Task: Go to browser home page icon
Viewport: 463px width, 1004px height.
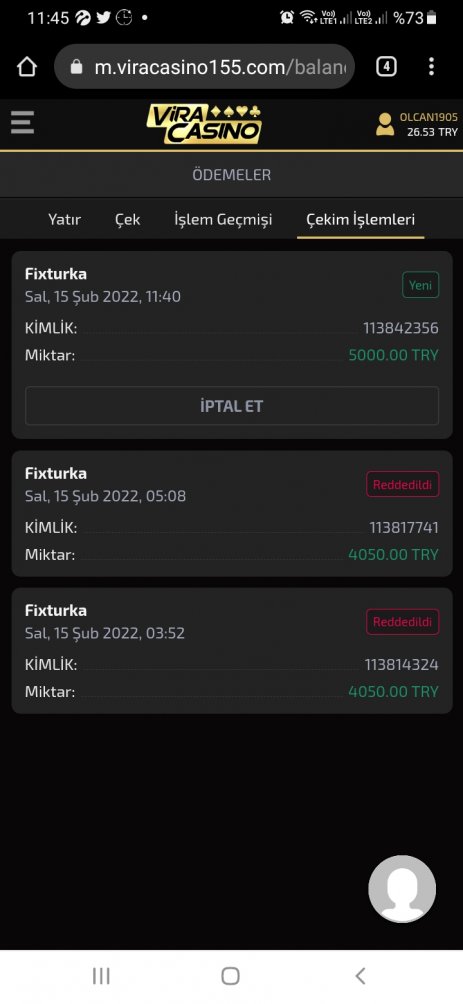Action: point(27,67)
